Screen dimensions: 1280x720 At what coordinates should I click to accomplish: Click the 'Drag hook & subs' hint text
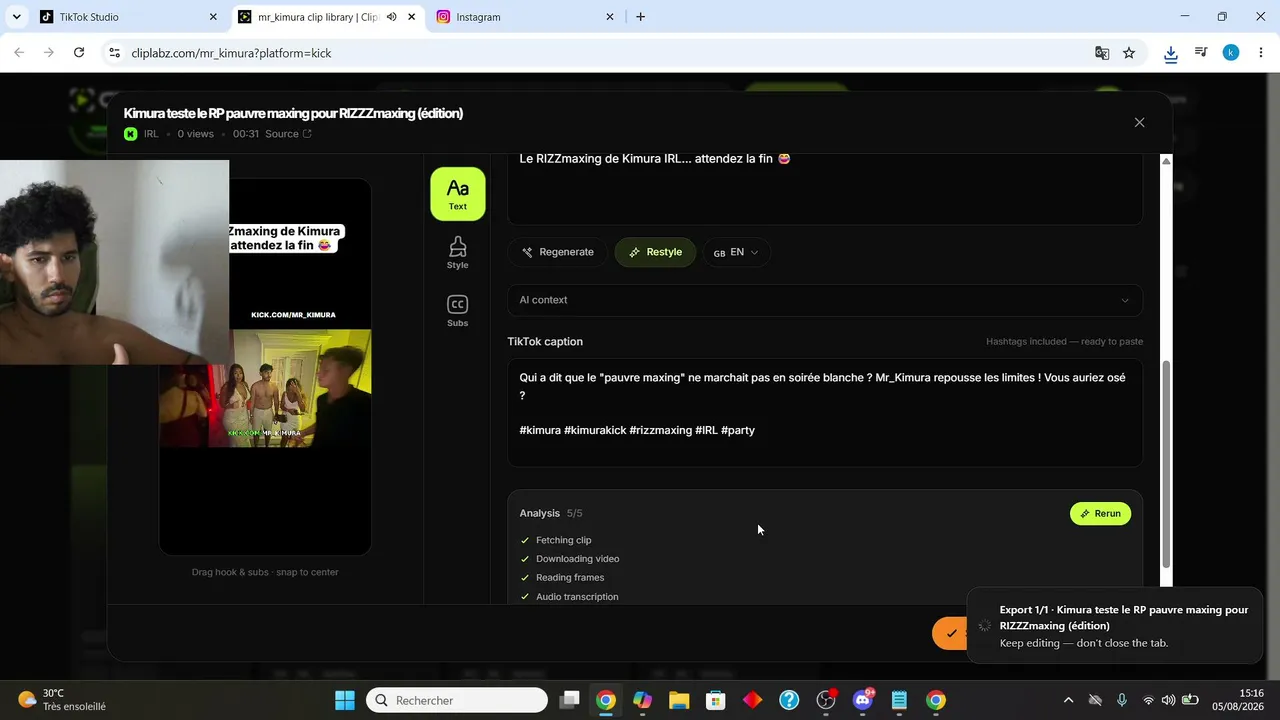coord(265,572)
